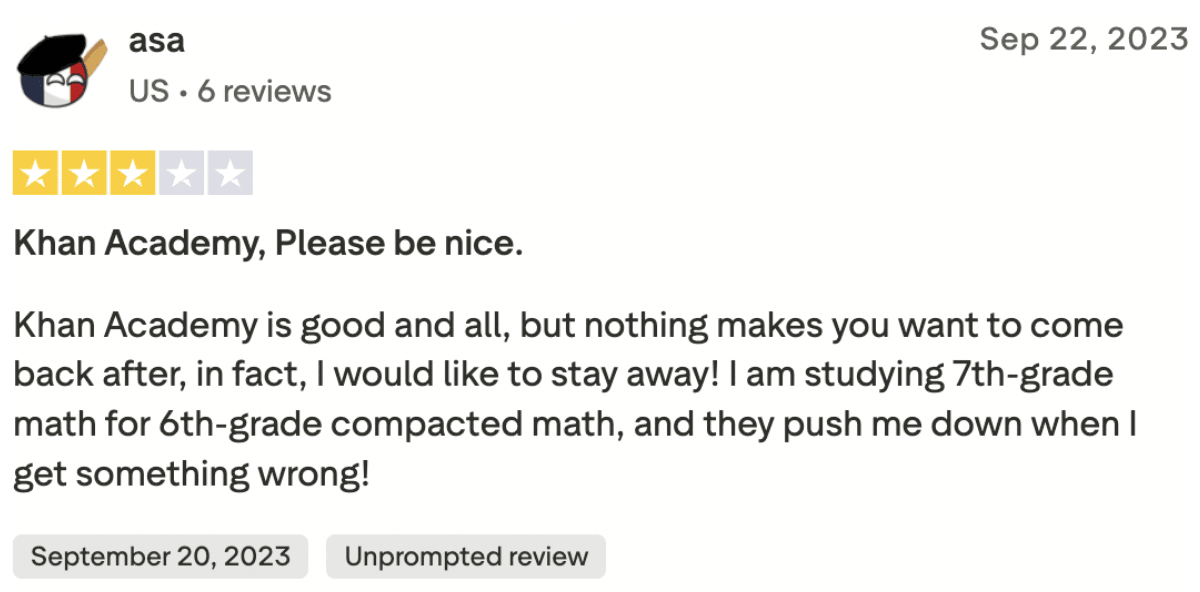Select the 'Unprompted review' badge
This screenshot has width=1200, height=592.
(465, 556)
